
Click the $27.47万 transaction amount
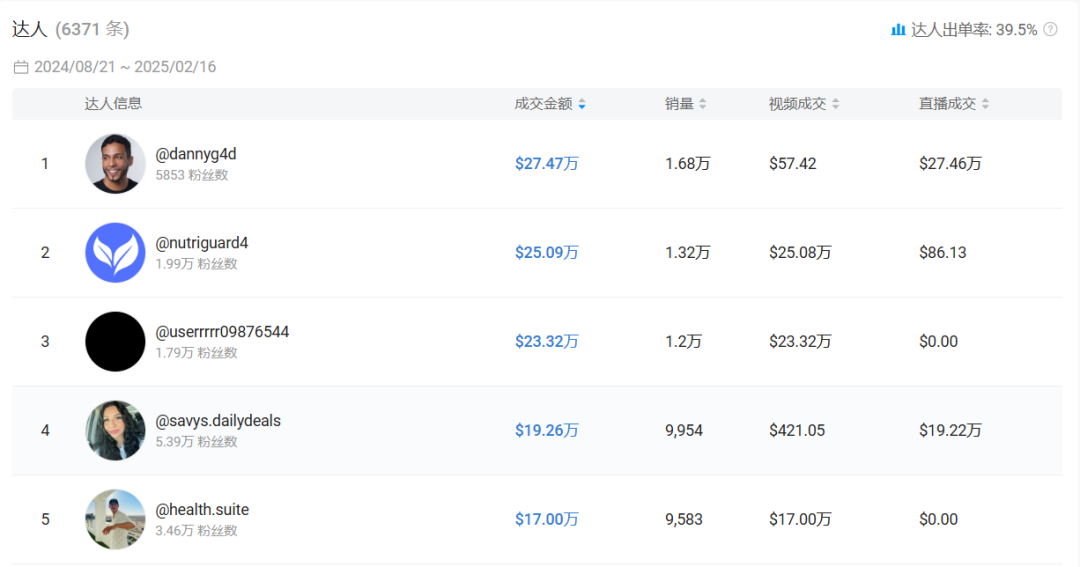pos(547,163)
